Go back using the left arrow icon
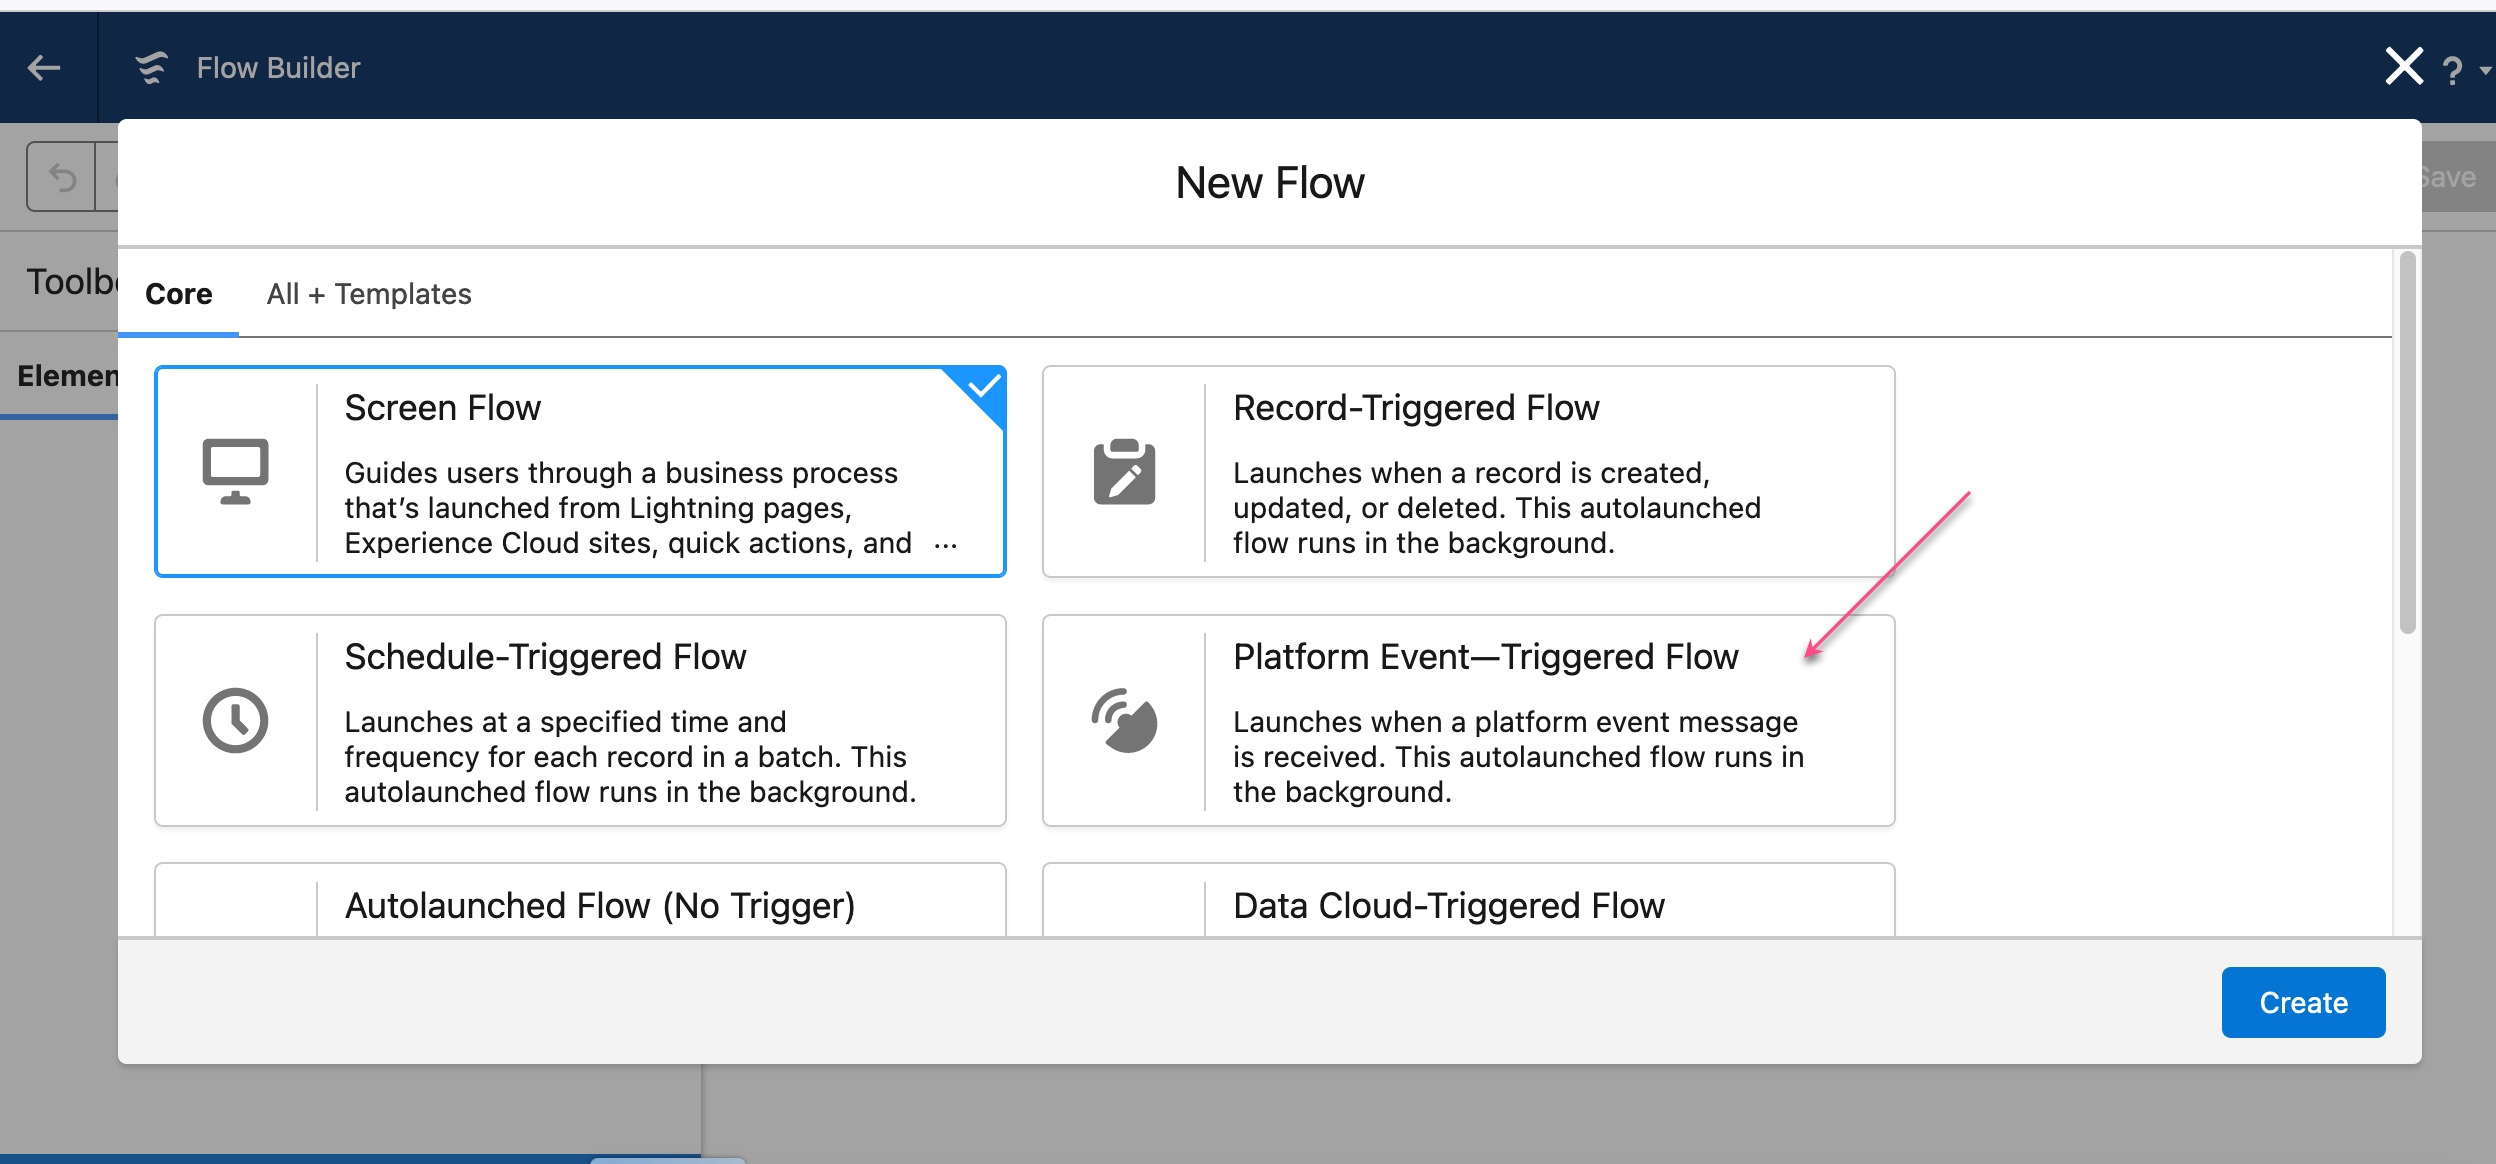Image resolution: width=2496 pixels, height=1164 pixels. tap(44, 68)
